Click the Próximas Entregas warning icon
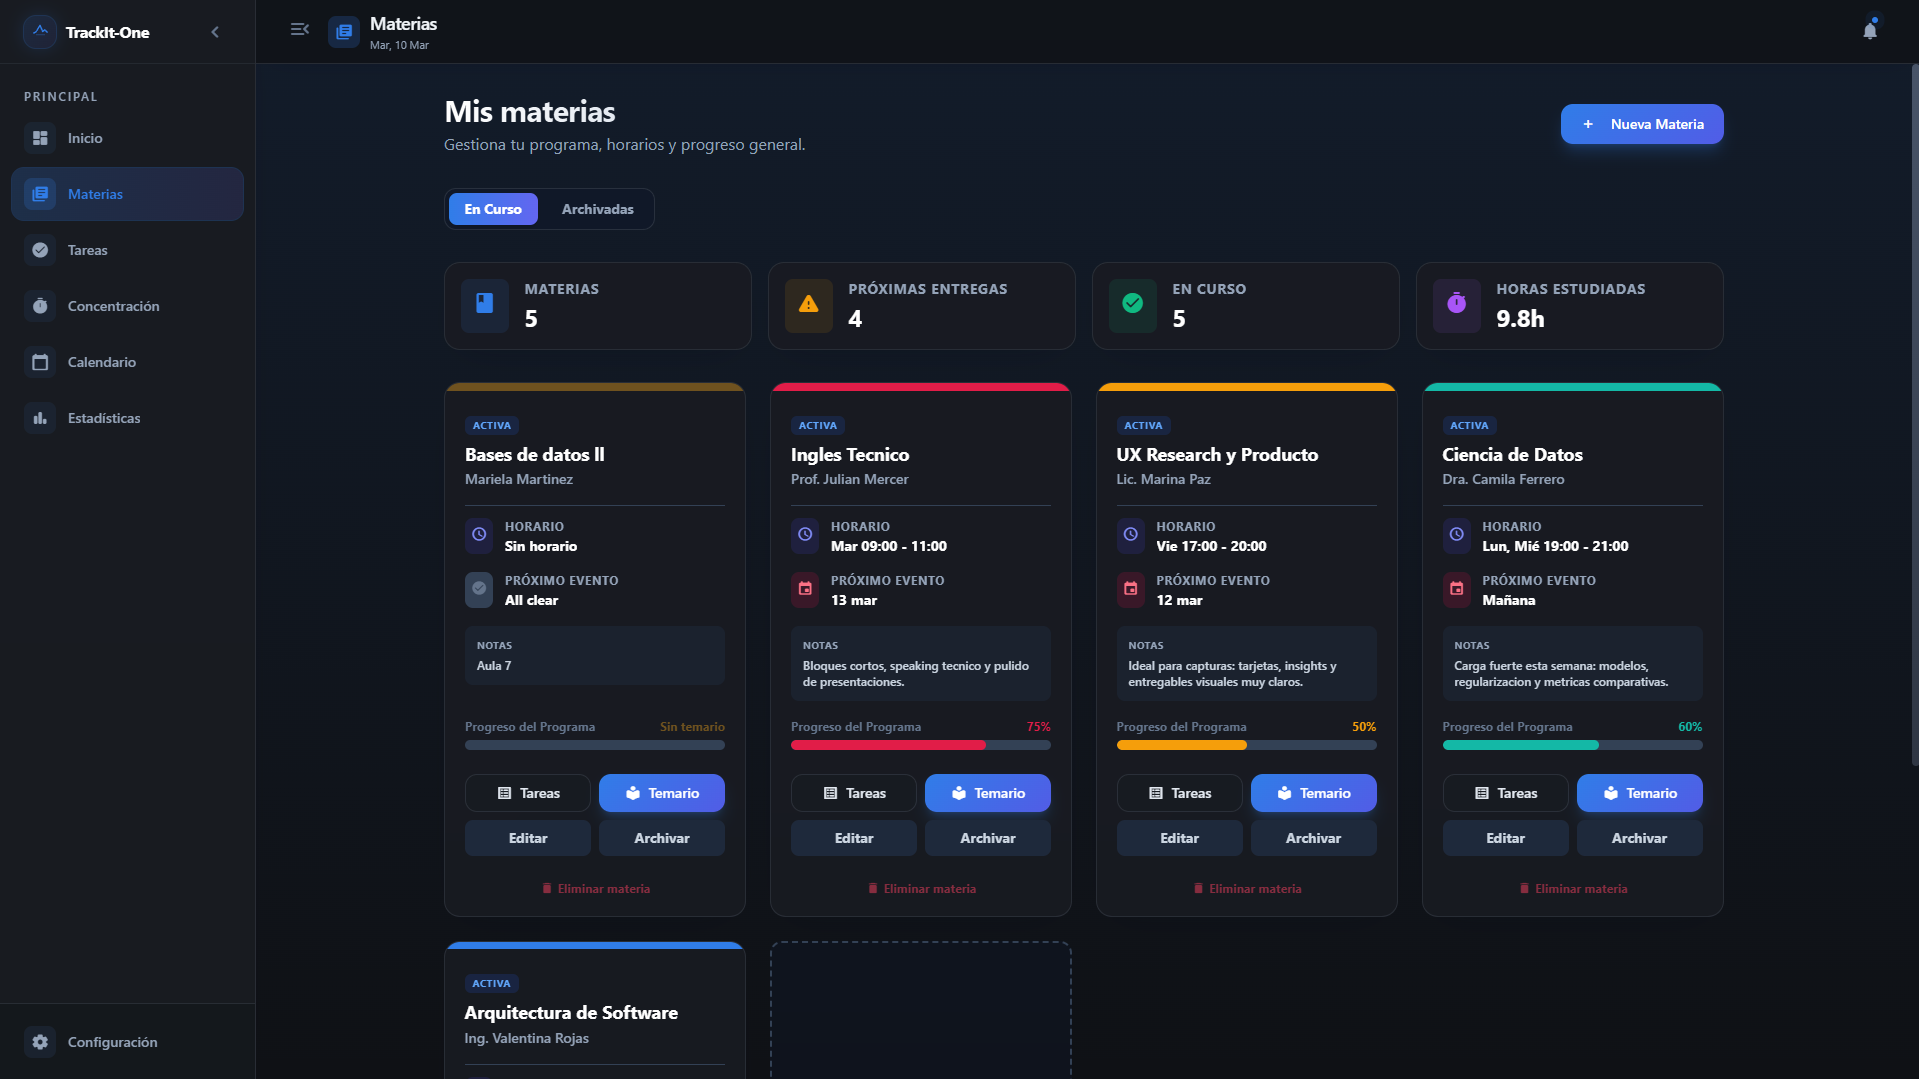Viewport: 1919px width, 1079px height. 809,304
